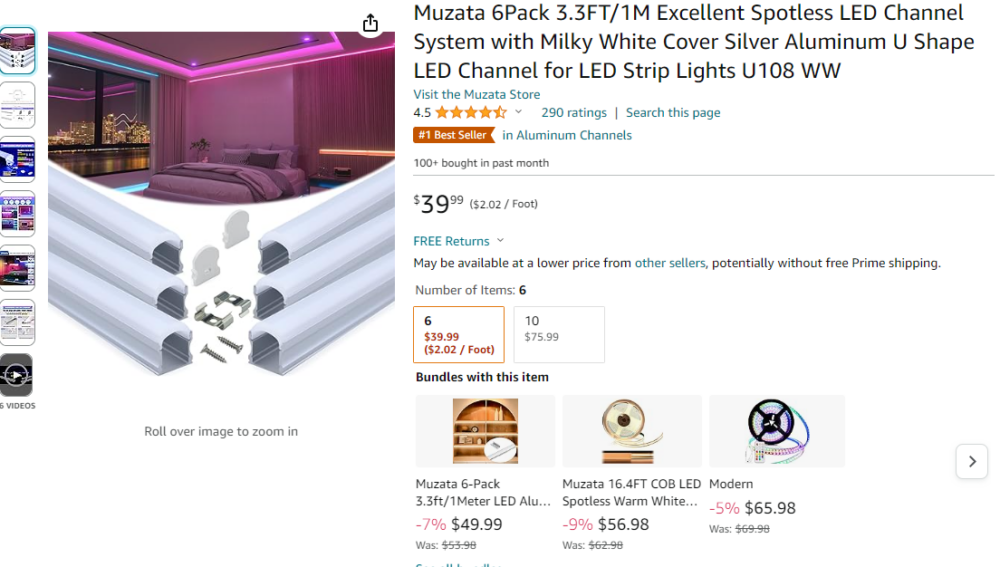Click the share icon above product image

pyautogui.click(x=370, y=23)
